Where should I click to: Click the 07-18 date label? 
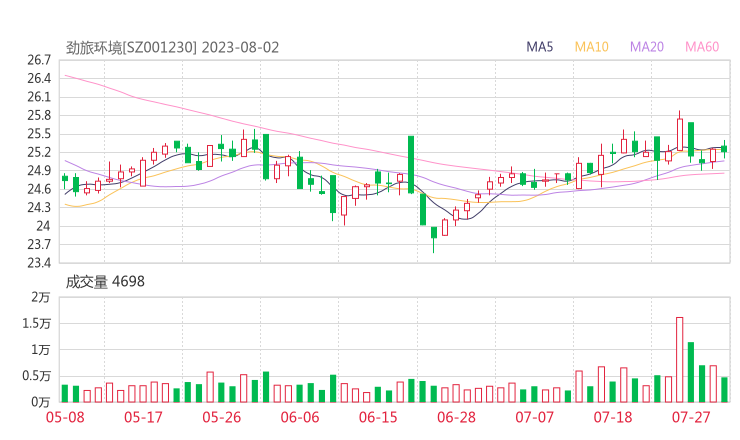pyautogui.click(x=613, y=417)
